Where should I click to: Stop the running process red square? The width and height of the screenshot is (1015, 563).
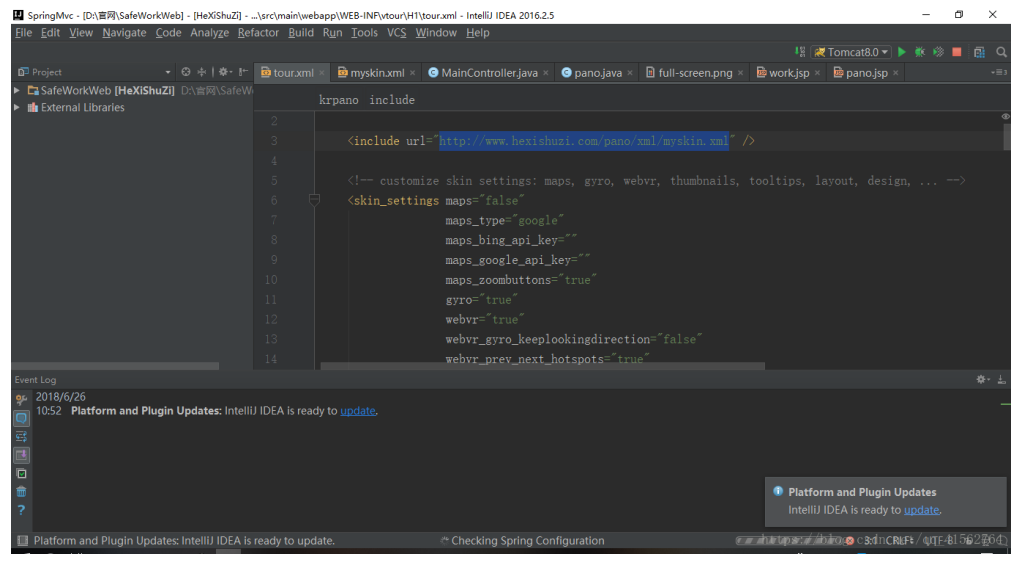click(x=957, y=52)
